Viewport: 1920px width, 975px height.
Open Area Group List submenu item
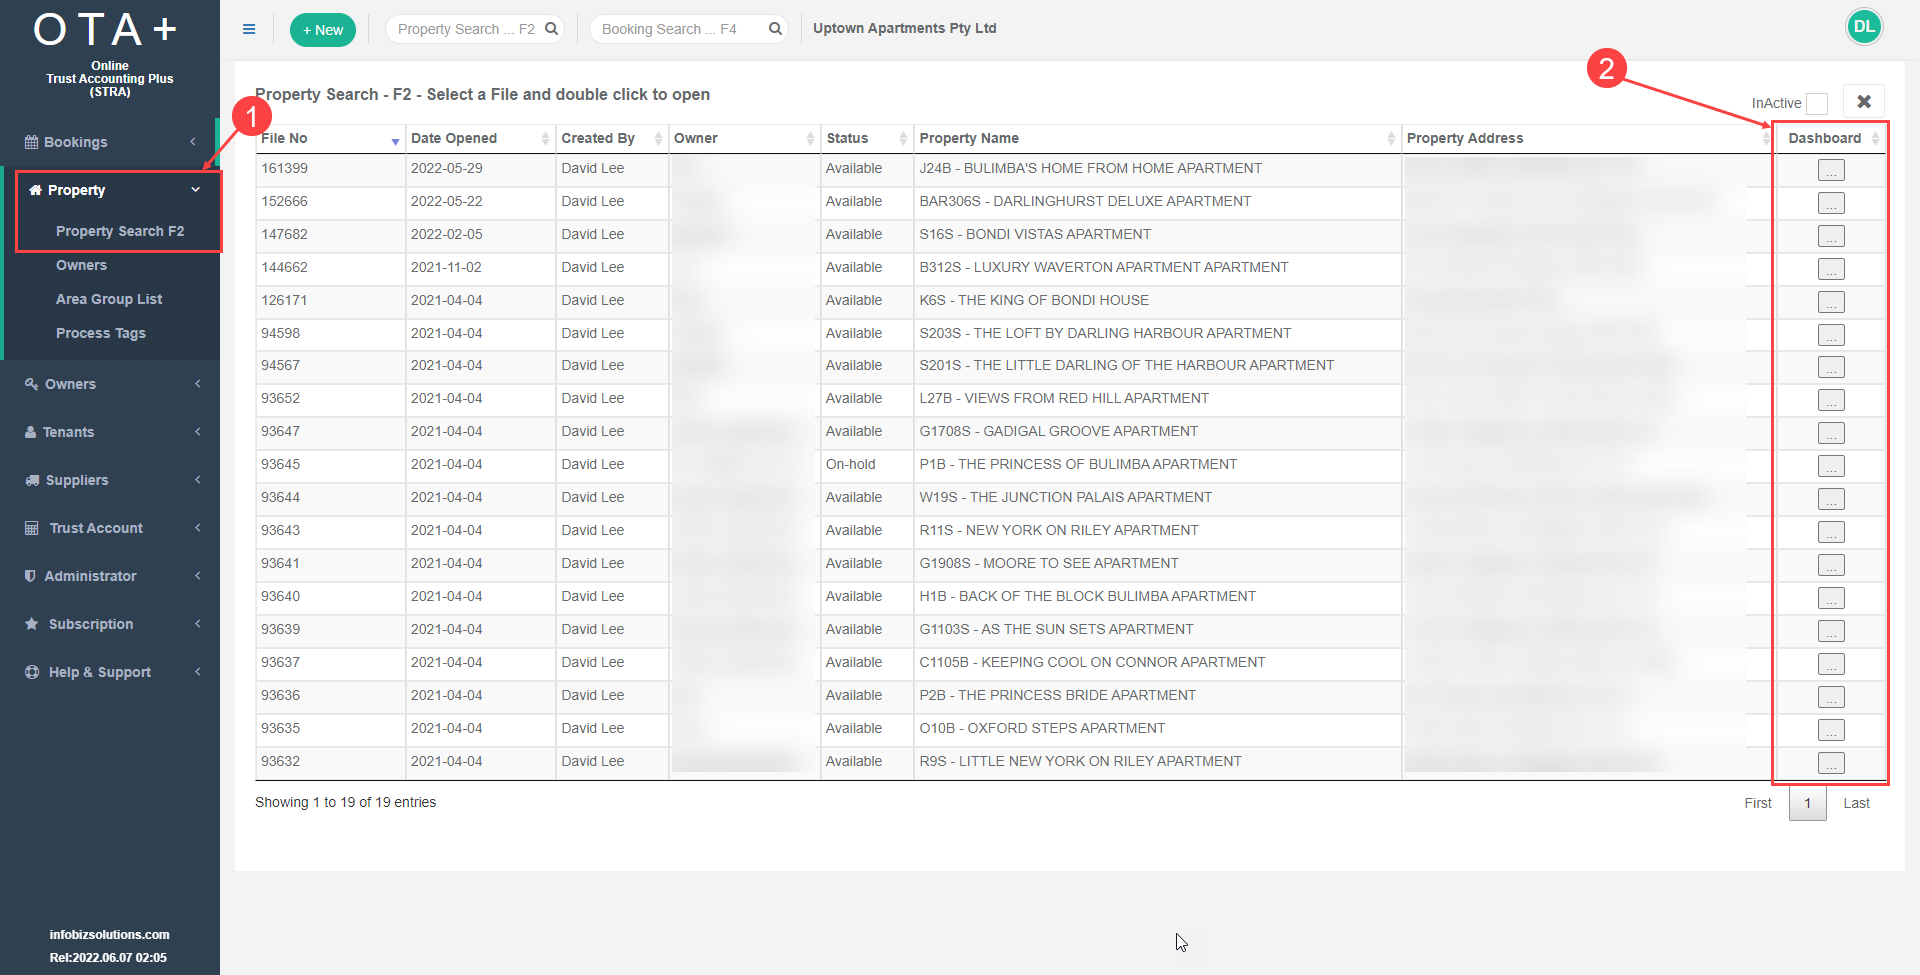(x=109, y=299)
